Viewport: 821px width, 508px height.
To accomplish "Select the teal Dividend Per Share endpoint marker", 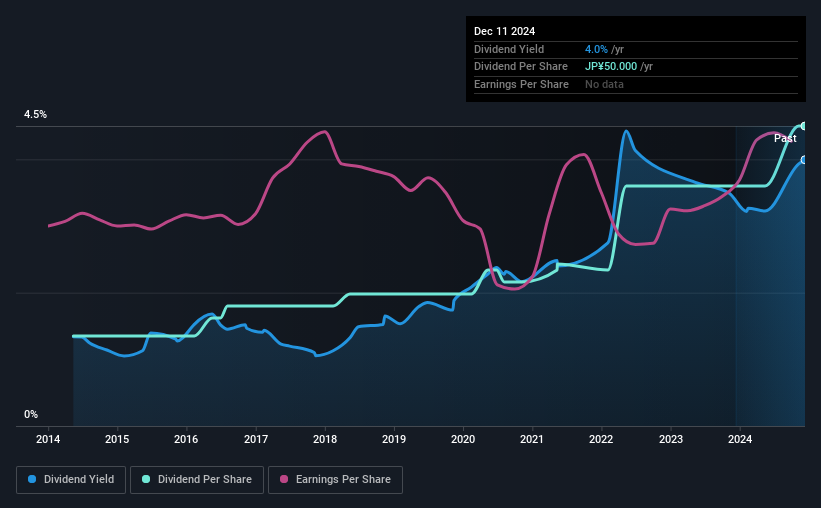I will pos(804,126).
